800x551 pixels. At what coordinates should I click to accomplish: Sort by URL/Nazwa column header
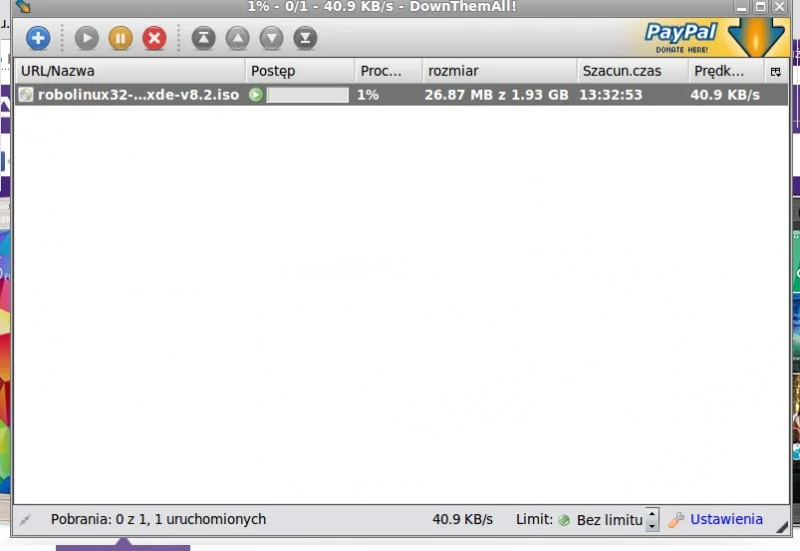point(131,71)
